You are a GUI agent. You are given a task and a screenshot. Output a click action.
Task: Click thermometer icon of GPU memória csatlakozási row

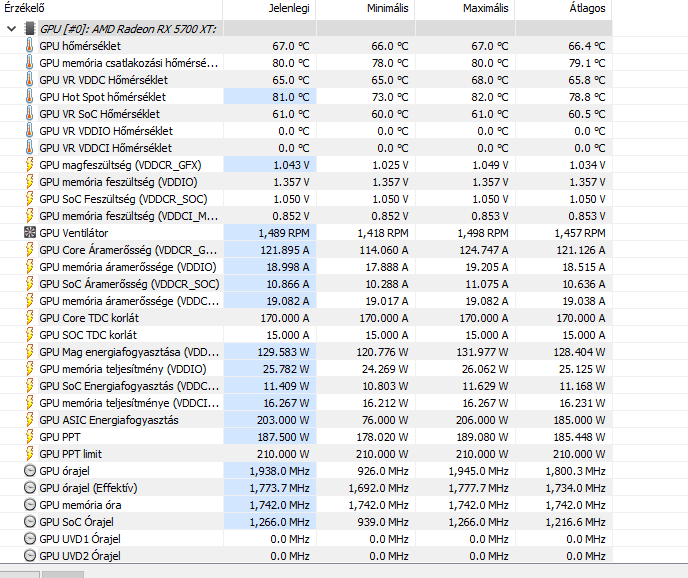pos(29,63)
